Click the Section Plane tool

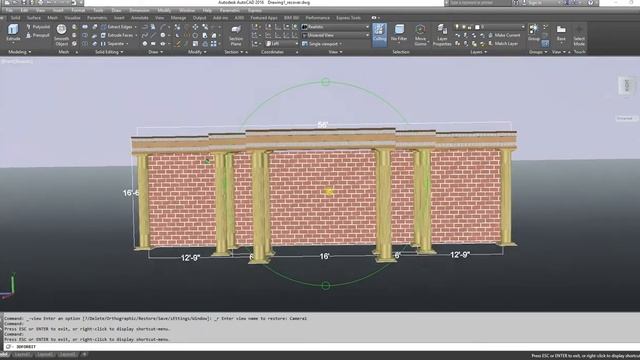coord(236,35)
